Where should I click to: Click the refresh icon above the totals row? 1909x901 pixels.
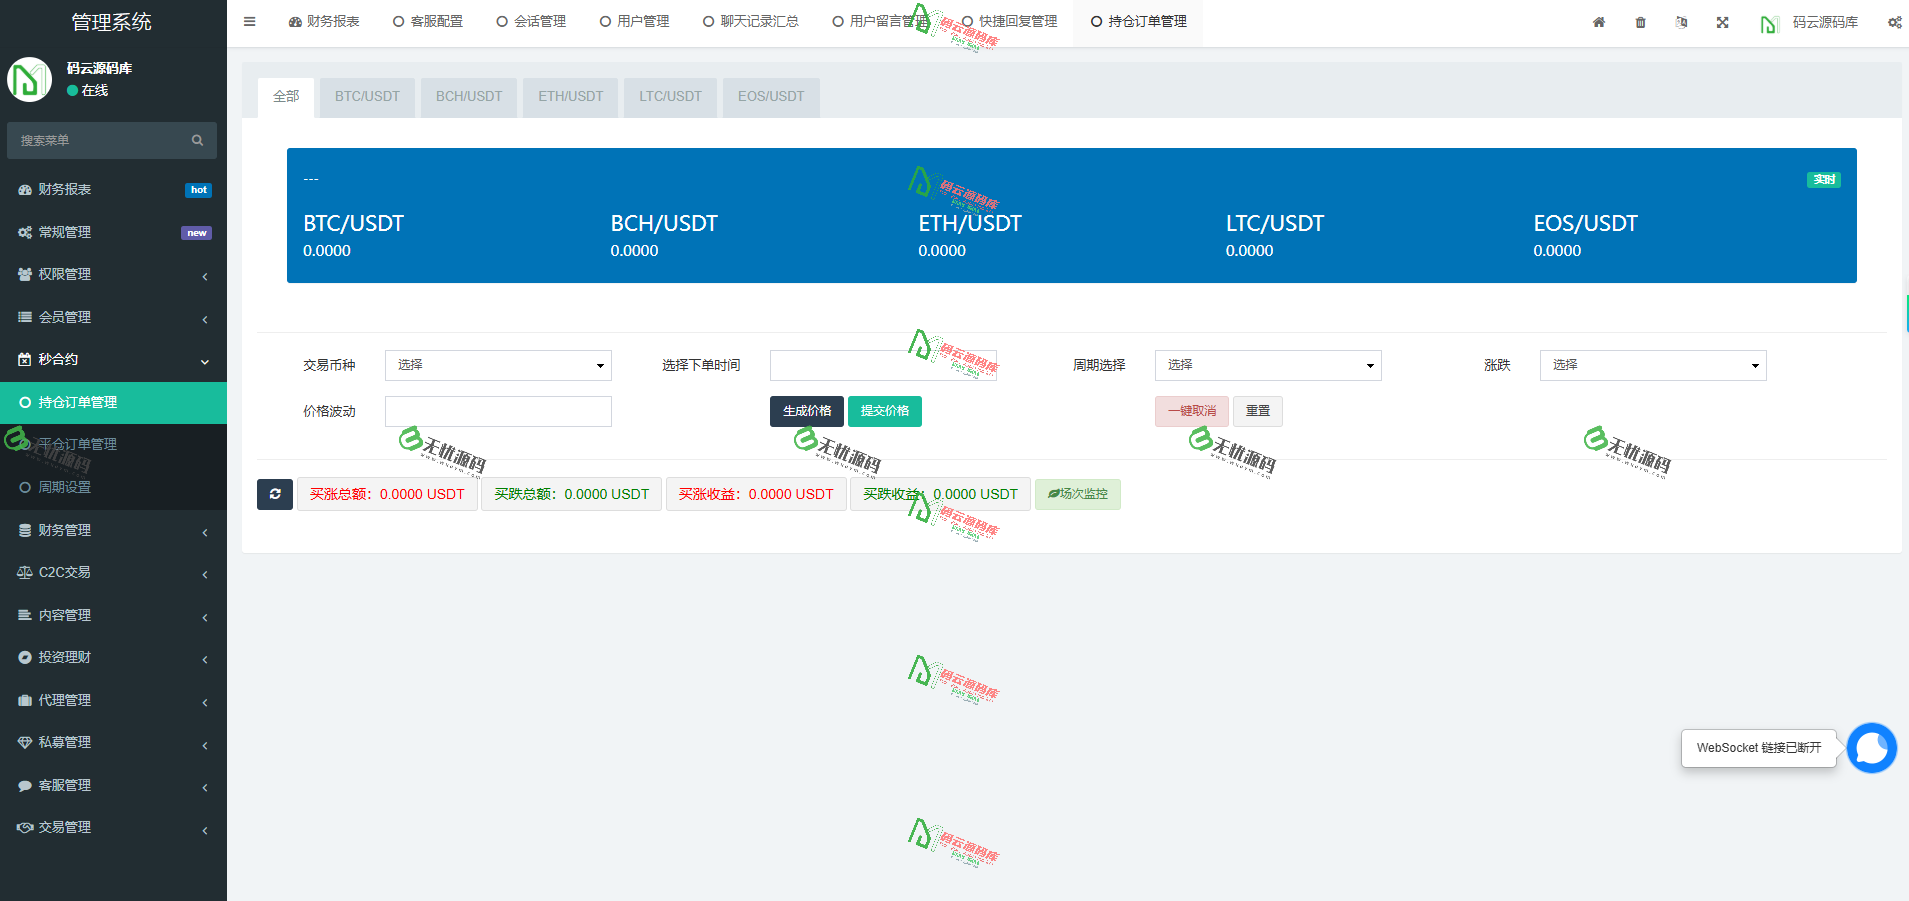pos(275,494)
